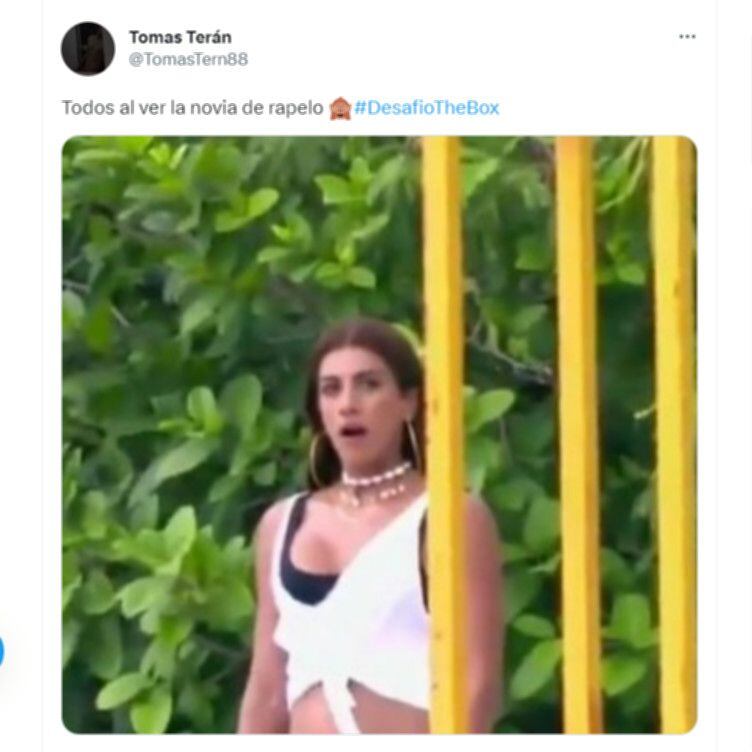
Task: Open the #DesafioTheBox hashtag
Action: pos(426,107)
